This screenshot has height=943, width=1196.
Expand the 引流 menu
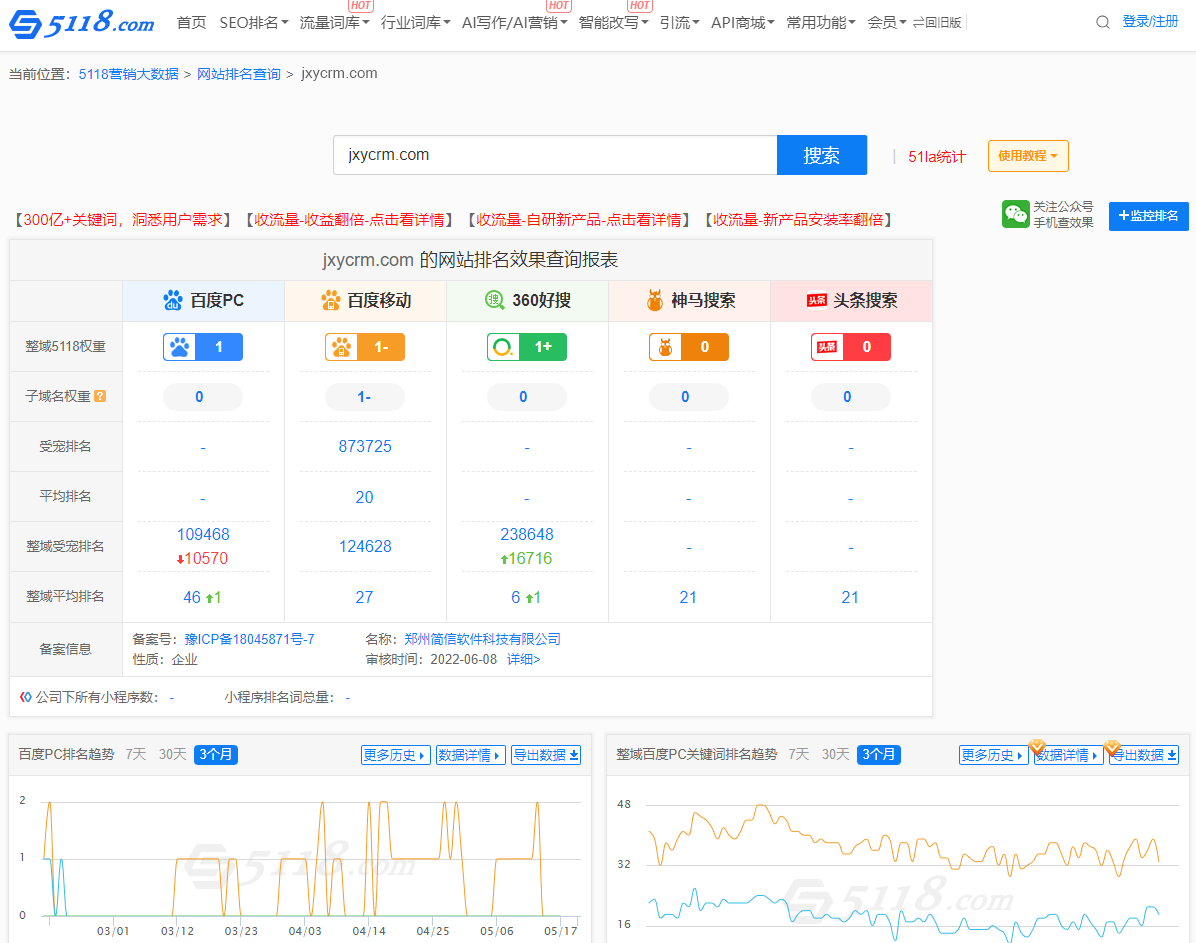click(679, 23)
